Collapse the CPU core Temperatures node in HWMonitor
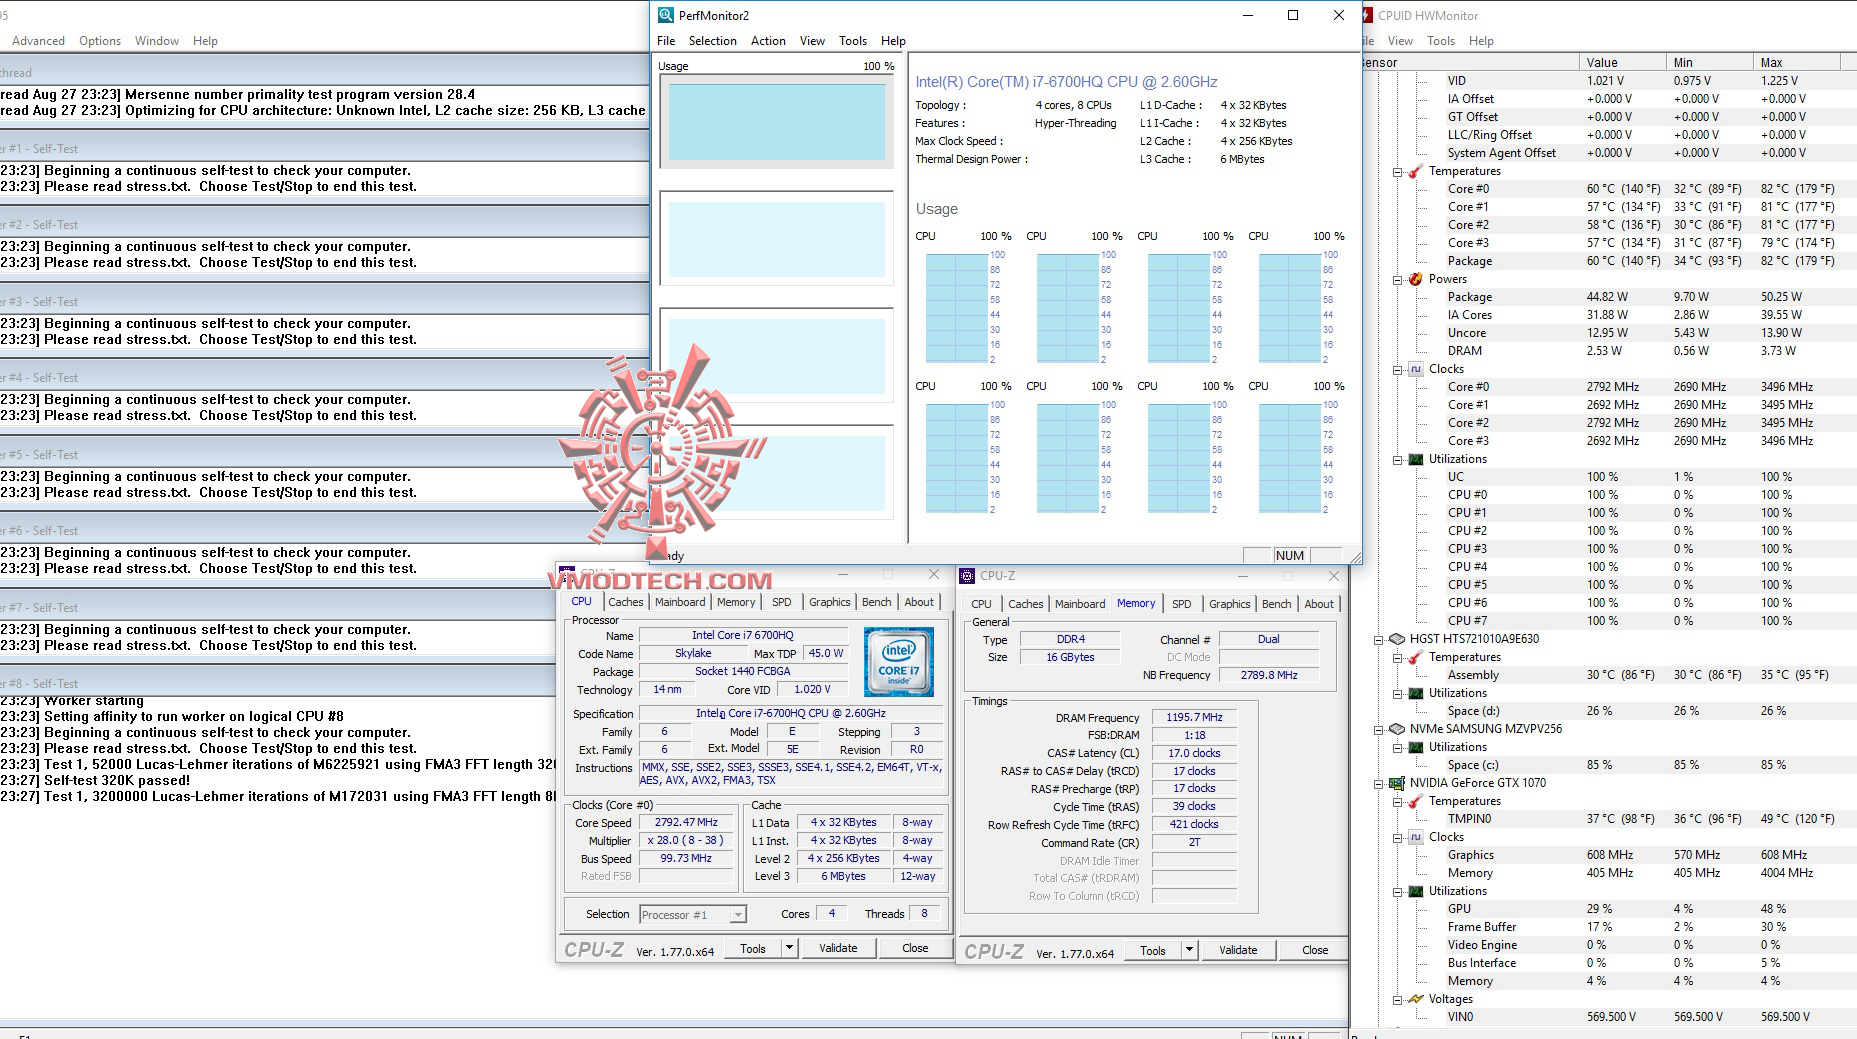The image size is (1857, 1039). click(x=1398, y=172)
